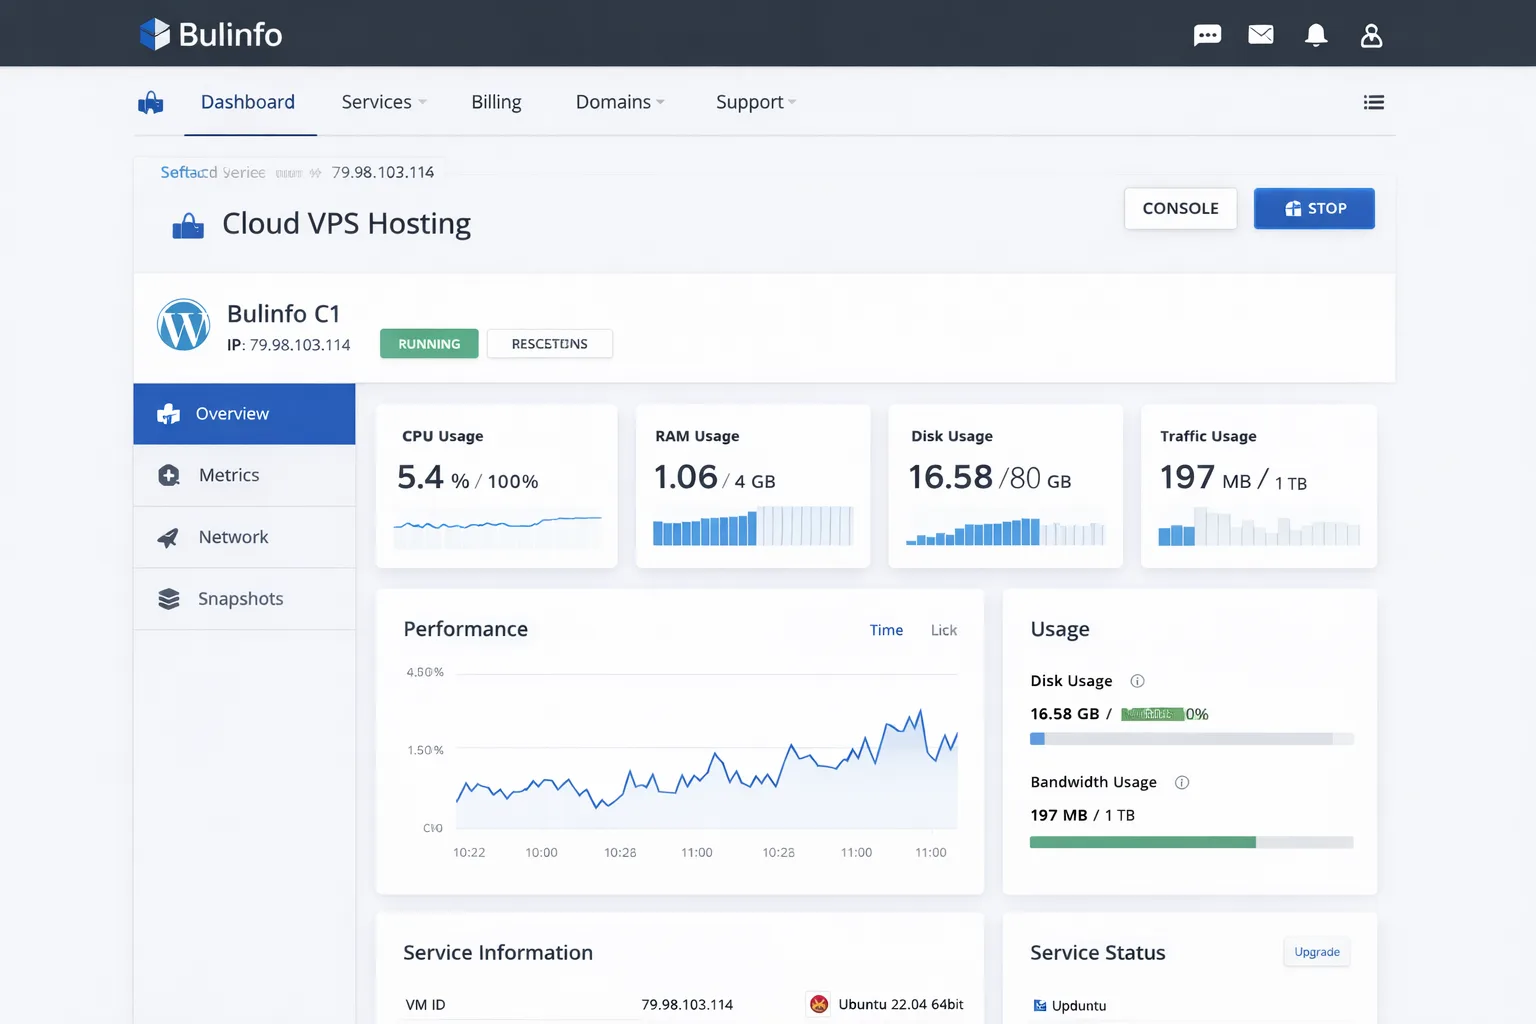
Task: Select Snapshots in the sidebar
Action: (x=244, y=599)
